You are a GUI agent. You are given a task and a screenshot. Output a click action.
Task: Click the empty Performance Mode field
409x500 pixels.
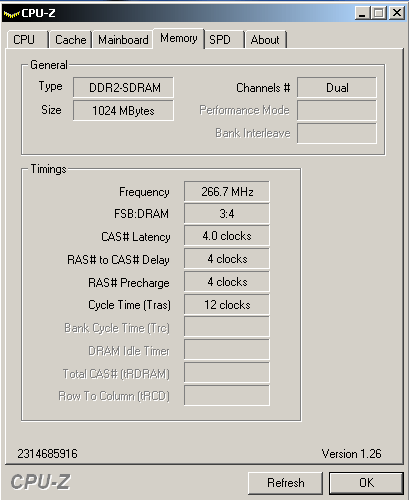point(337,110)
